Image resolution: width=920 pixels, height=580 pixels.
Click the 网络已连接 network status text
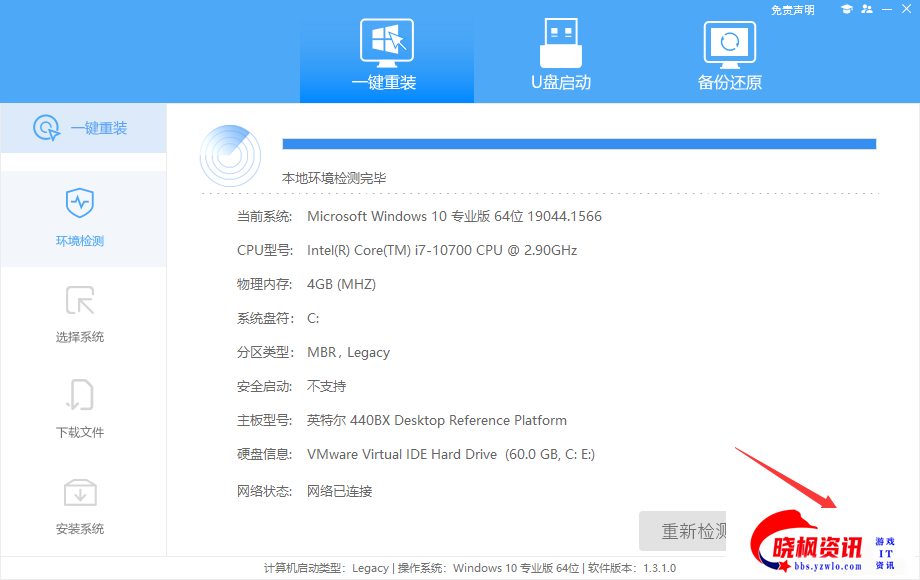339,491
